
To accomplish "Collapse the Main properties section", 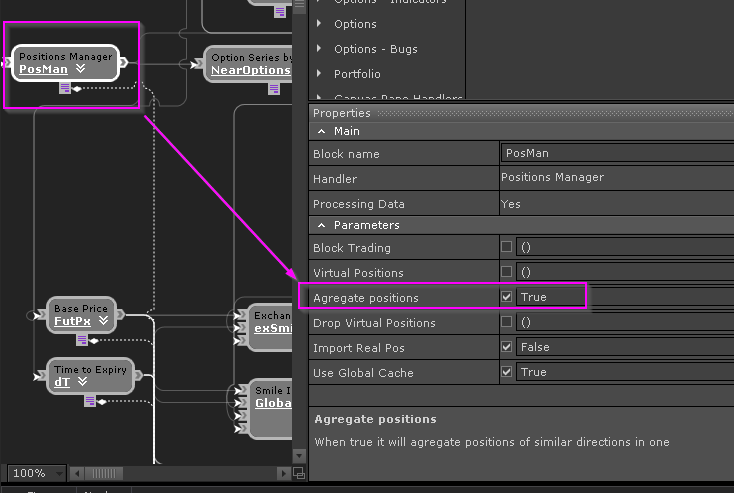I will pos(321,131).
